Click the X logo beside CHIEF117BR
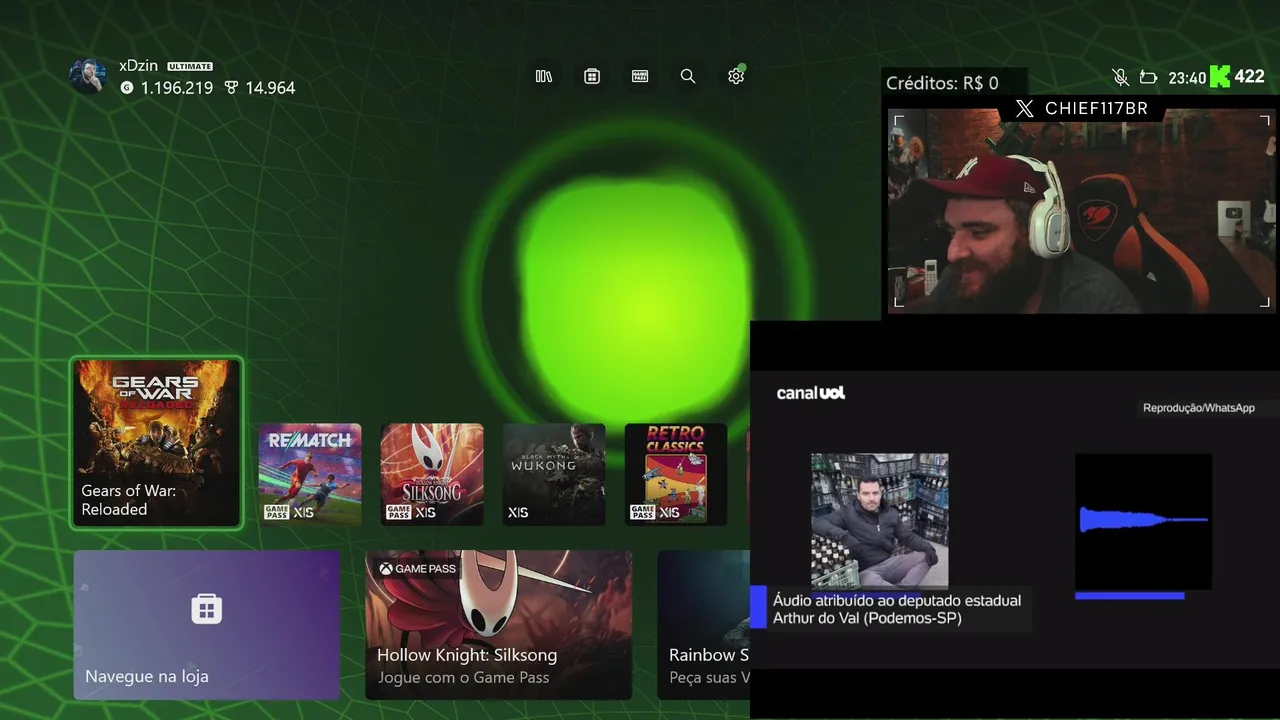This screenshot has width=1280, height=720. (1025, 109)
